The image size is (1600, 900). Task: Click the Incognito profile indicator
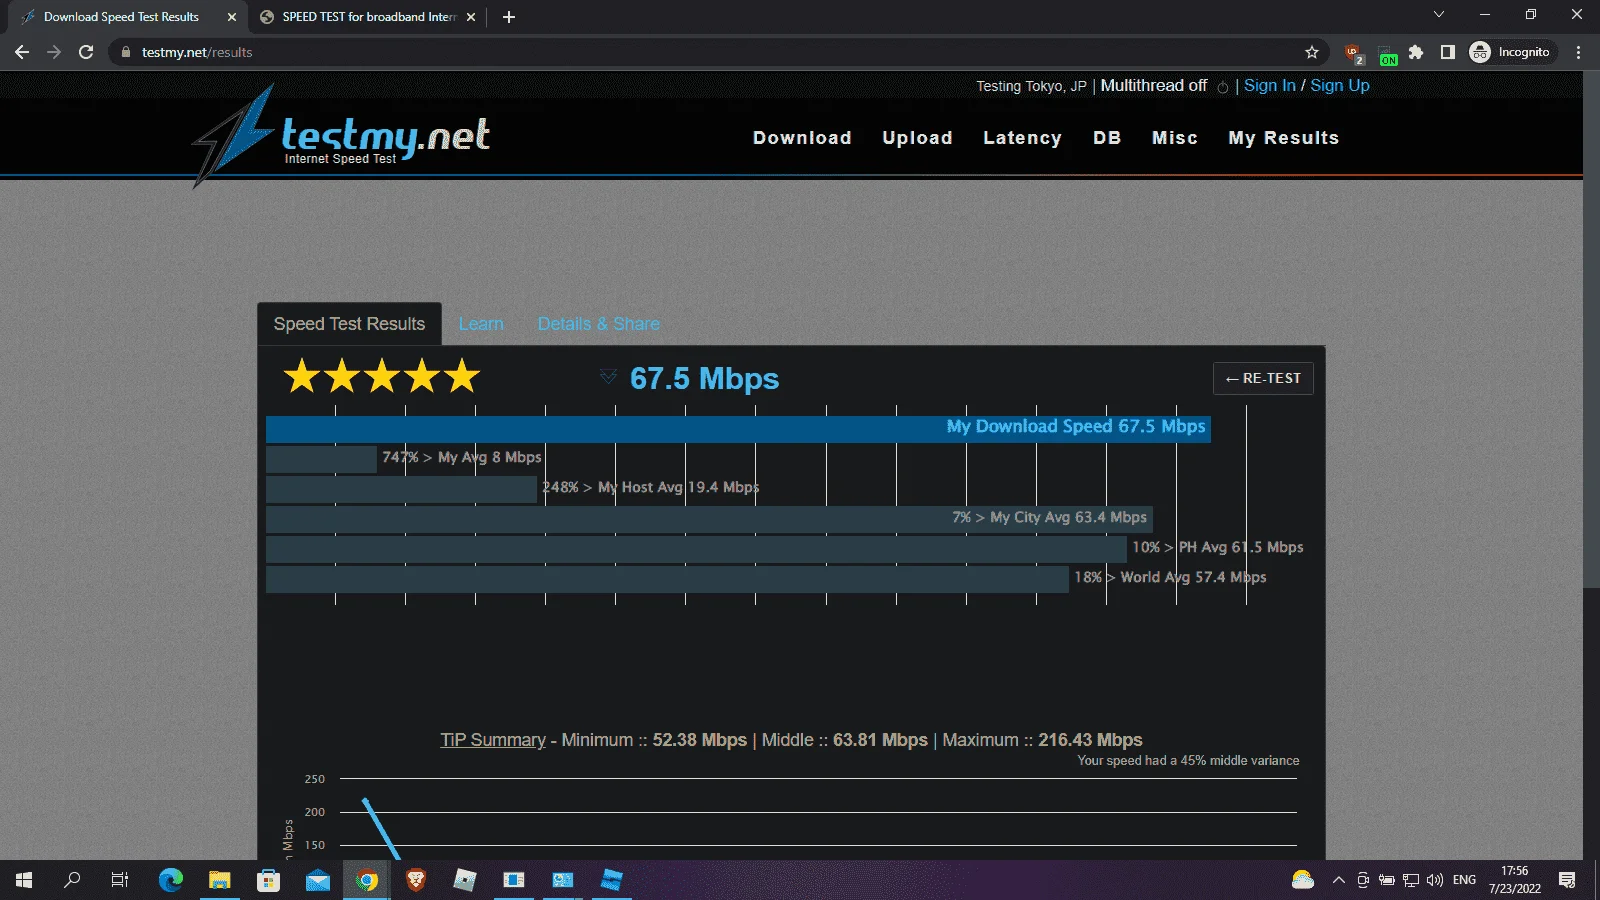coord(1511,52)
